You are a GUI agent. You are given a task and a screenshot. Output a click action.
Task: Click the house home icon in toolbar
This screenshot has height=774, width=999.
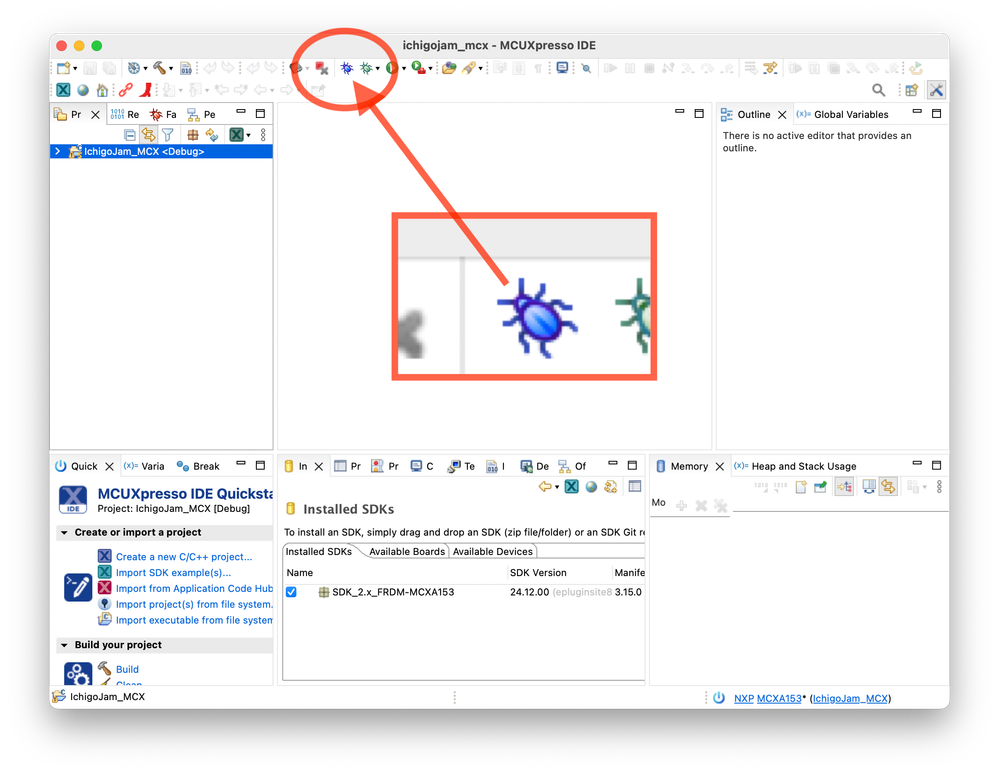pos(102,90)
